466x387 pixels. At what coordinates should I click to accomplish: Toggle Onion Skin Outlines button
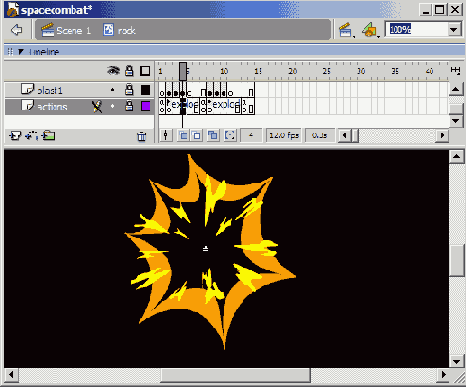tap(197, 135)
